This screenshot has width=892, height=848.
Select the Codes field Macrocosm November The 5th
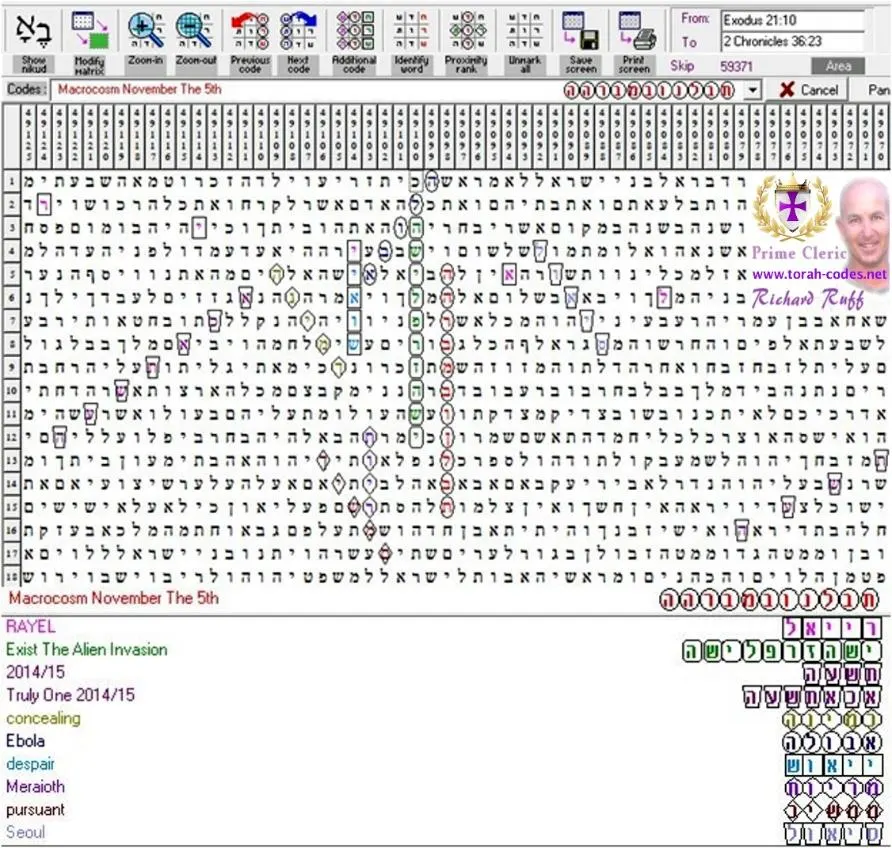398,90
